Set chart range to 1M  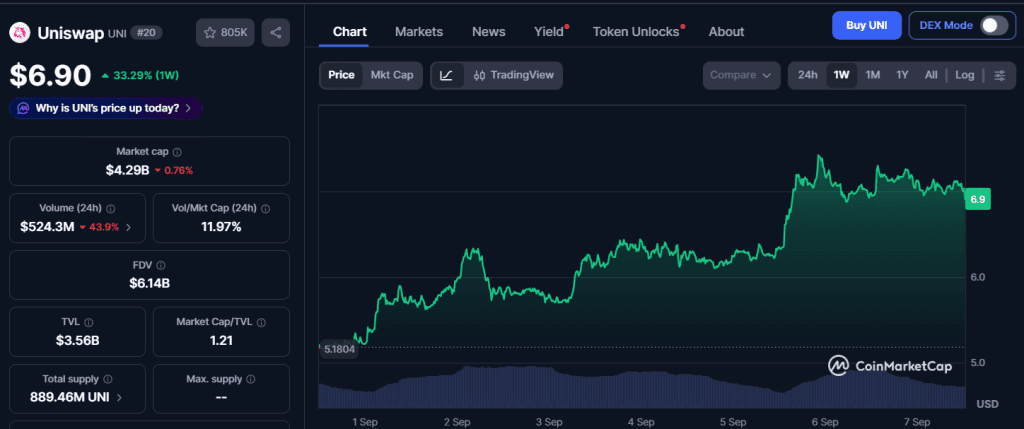point(872,75)
